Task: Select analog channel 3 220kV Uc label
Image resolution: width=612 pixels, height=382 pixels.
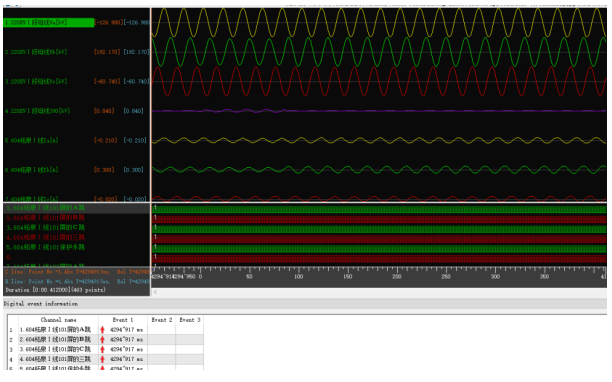Action: 36,82
